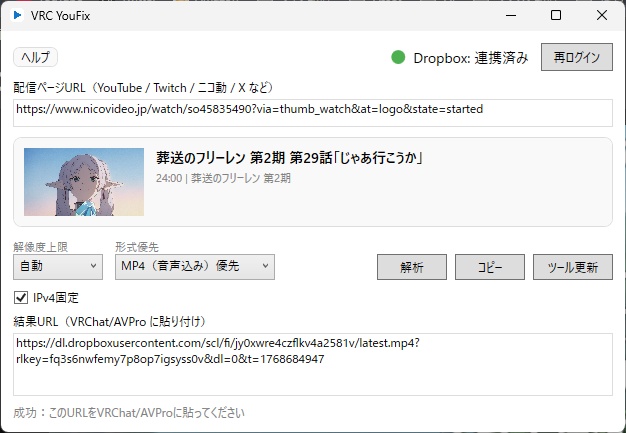Viewport: 626px width, 433px height.
Task: Click the VRC YouFix app icon in title bar
Action: tap(17, 15)
